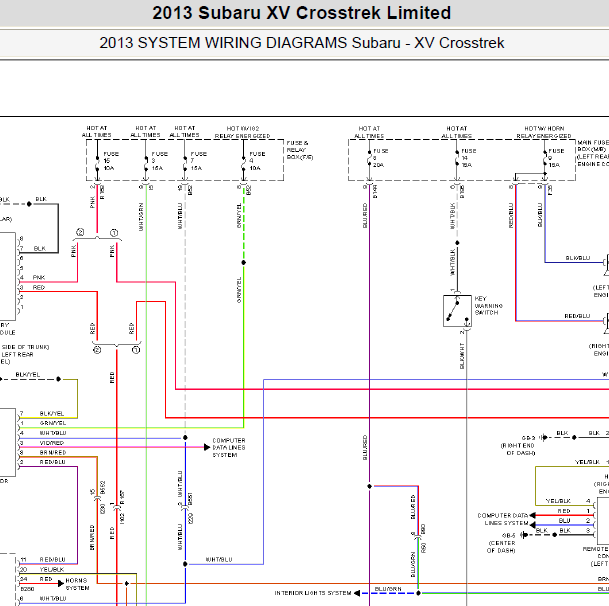Select the "FUSE 8 20A" label
This screenshot has width=609, height=606.
380,158
